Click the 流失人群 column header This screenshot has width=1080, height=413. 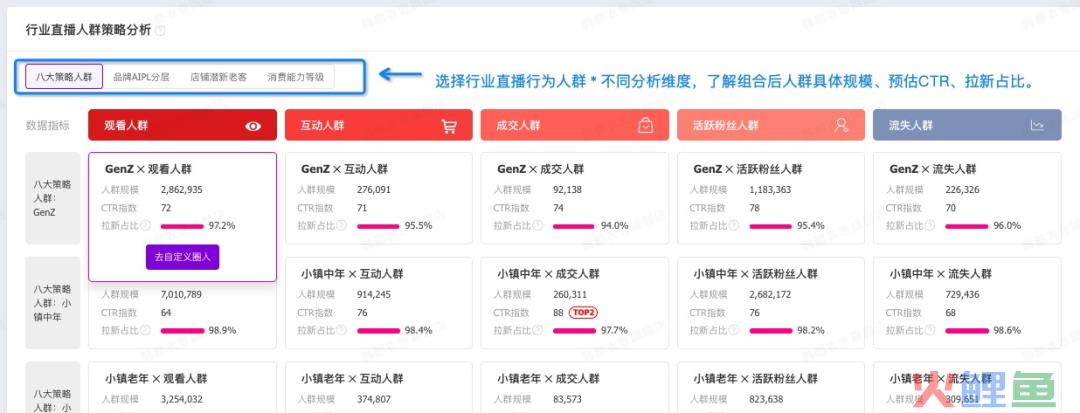967,125
